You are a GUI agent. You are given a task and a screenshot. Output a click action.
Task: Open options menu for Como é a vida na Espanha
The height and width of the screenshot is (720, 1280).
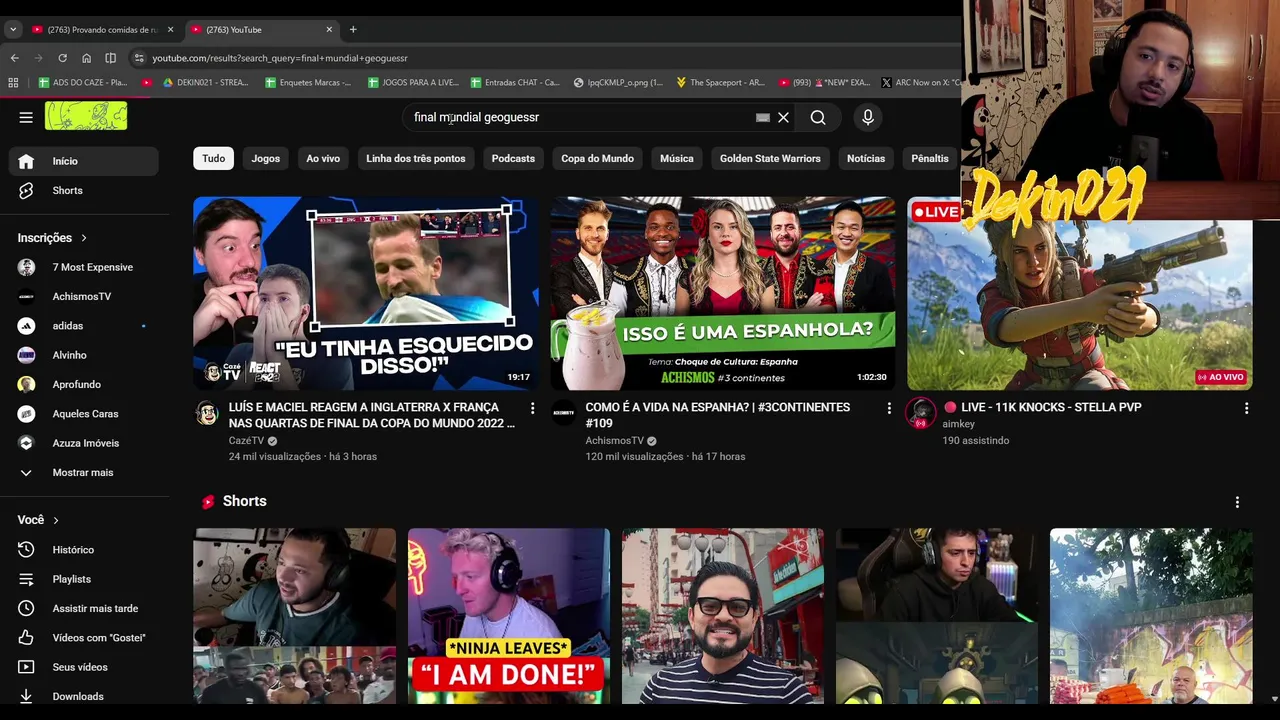(889, 408)
